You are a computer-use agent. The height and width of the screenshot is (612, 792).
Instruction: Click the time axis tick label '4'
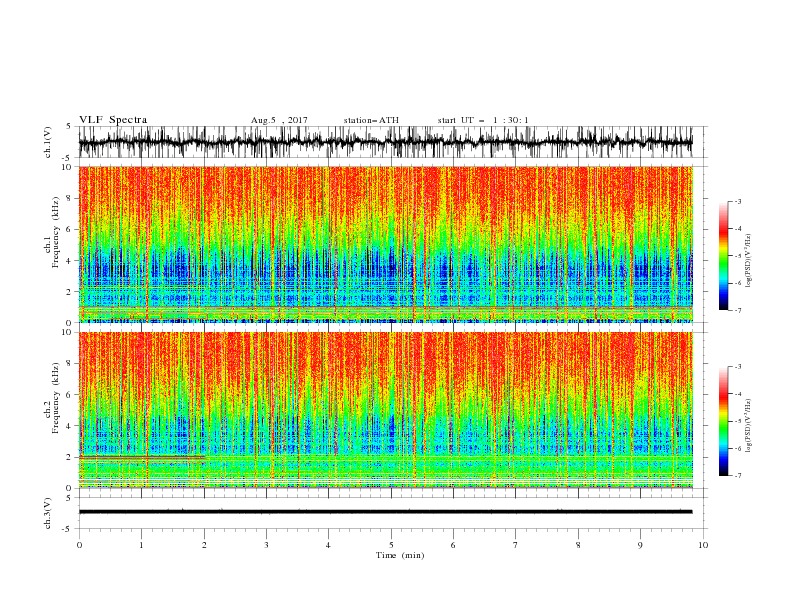click(328, 545)
